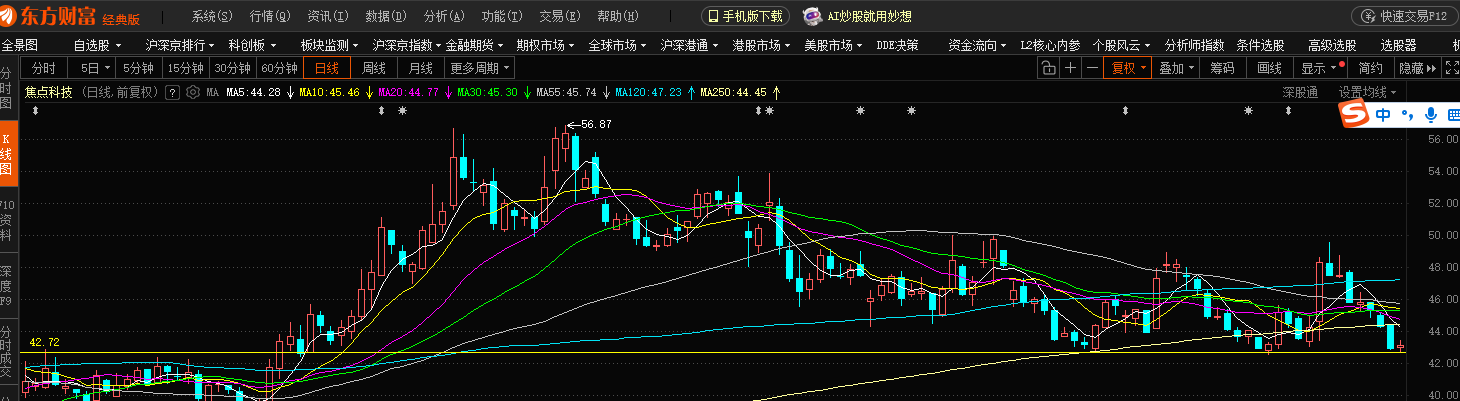The width and height of the screenshot is (1460, 401).
Task: Expand the 全球市场 dropdown
Action: pyautogui.click(x=618, y=46)
